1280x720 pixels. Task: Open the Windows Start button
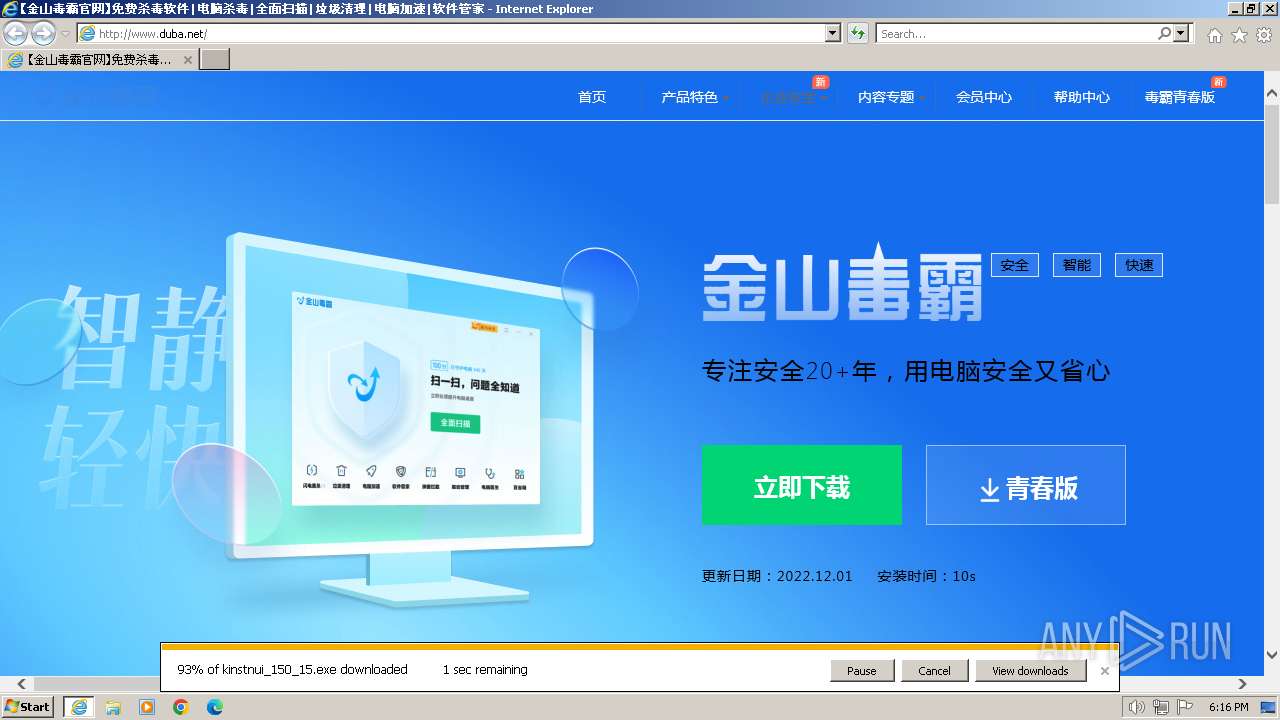pos(28,707)
